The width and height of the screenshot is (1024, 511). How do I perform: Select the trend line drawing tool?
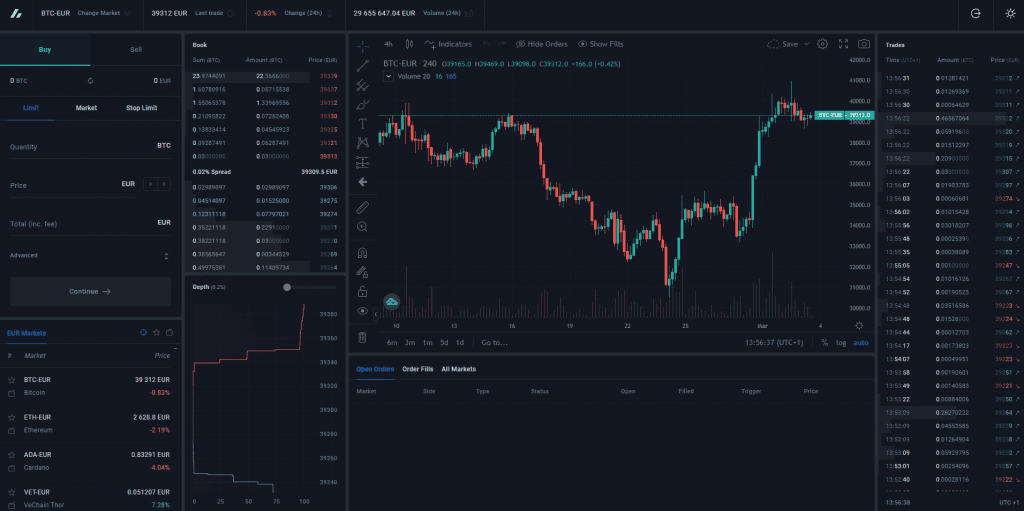point(362,65)
